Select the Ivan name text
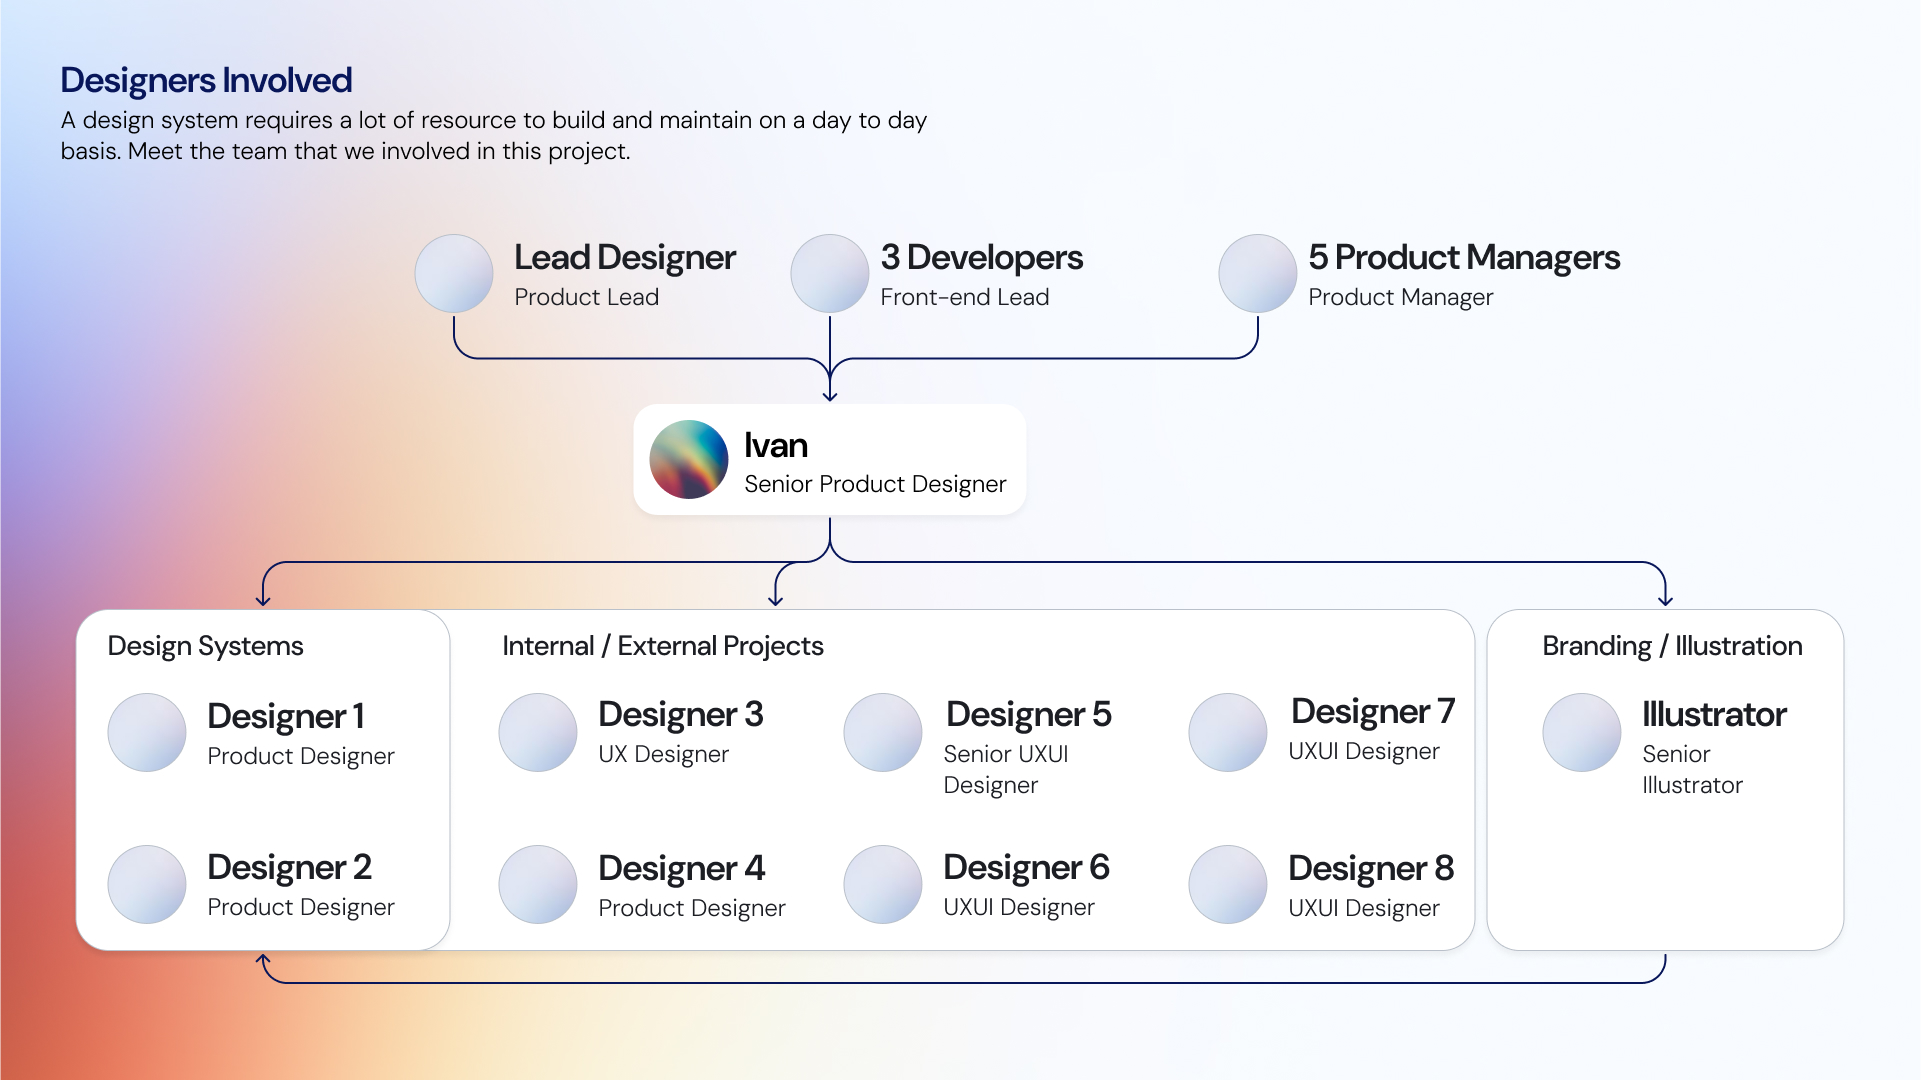The image size is (1921, 1080). [776, 445]
